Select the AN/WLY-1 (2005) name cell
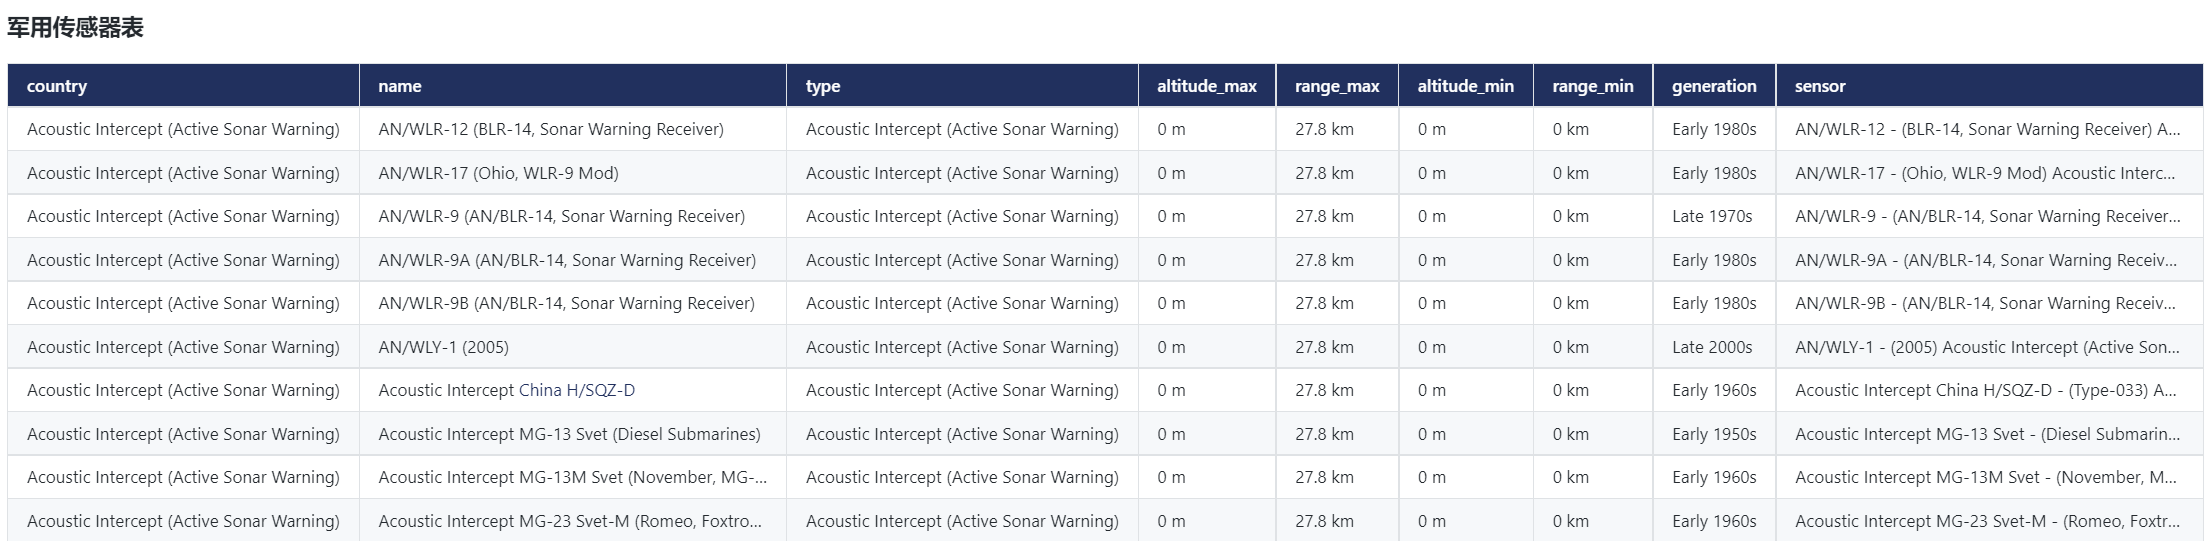 pyautogui.click(x=443, y=347)
